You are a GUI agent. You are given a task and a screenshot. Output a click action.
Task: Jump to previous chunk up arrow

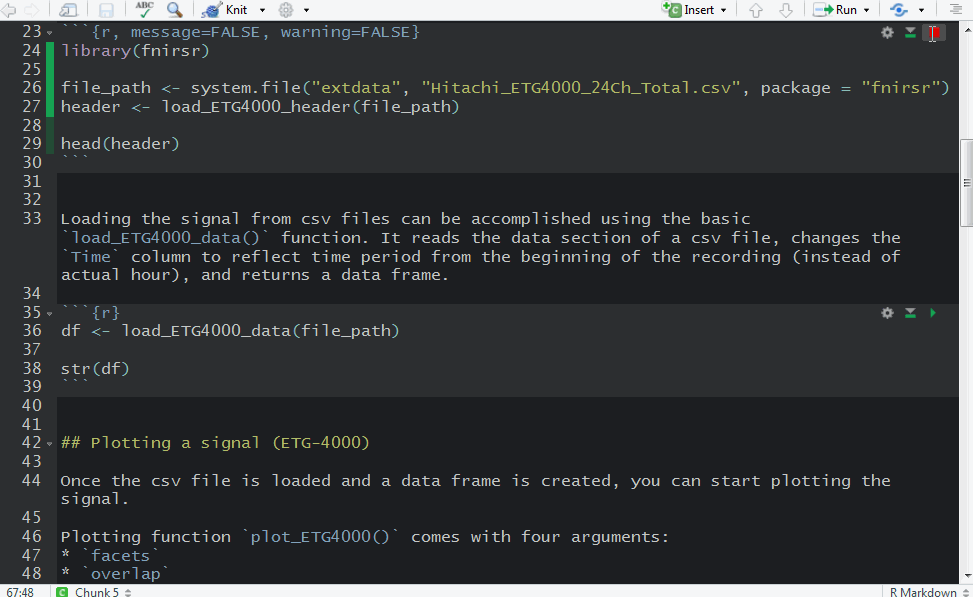pyautogui.click(x=755, y=10)
